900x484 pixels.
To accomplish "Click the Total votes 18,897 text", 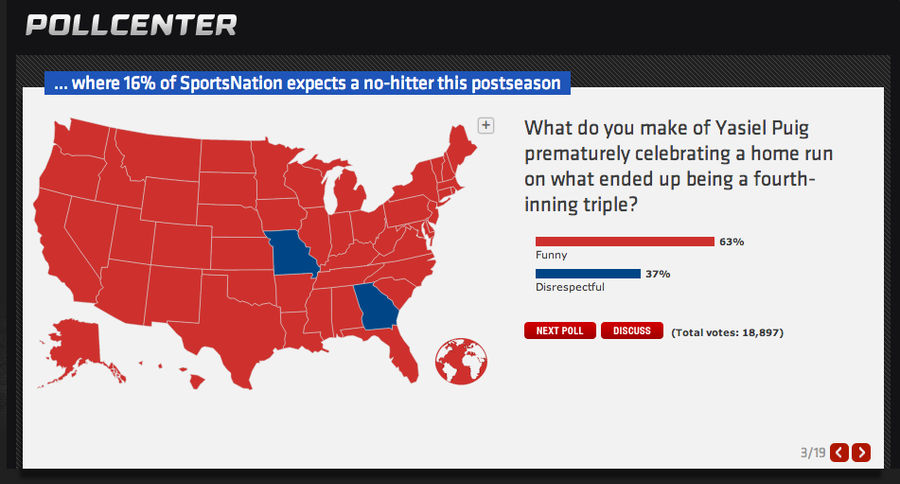I will pos(727,332).
